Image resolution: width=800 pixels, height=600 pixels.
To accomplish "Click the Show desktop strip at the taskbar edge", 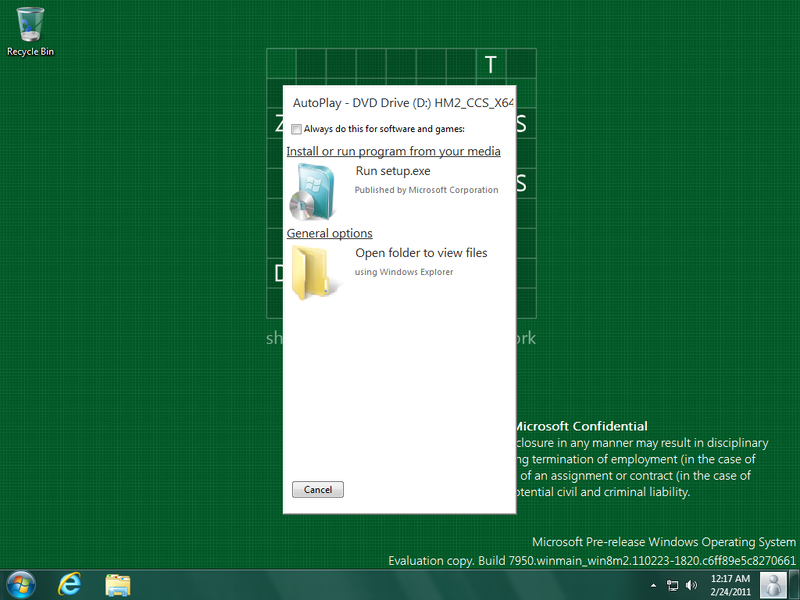I will 794,585.
